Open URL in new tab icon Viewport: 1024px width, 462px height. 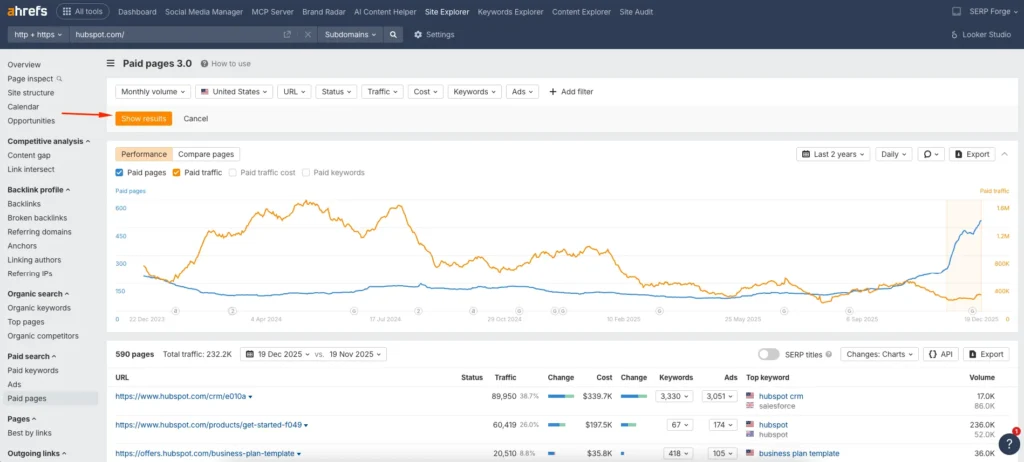[287, 34]
